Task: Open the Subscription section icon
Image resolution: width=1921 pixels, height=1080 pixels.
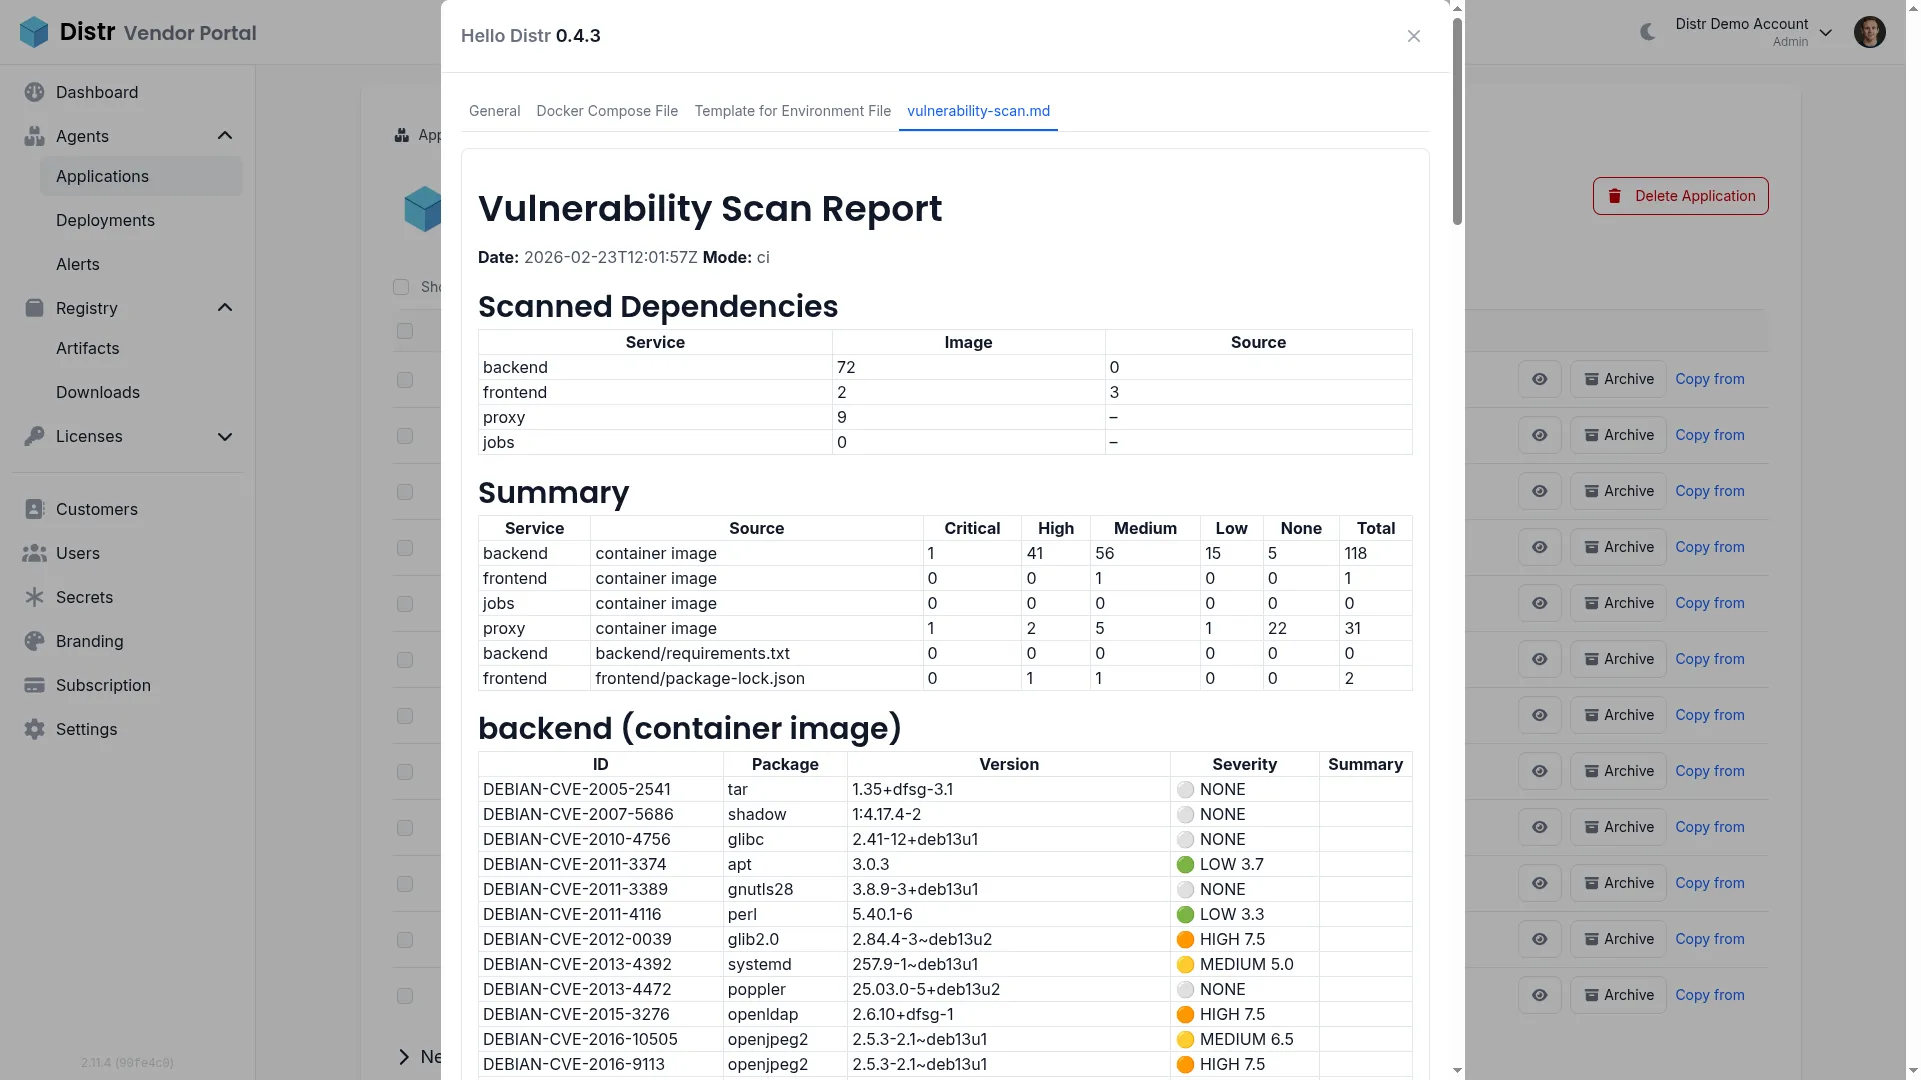Action: [33, 685]
